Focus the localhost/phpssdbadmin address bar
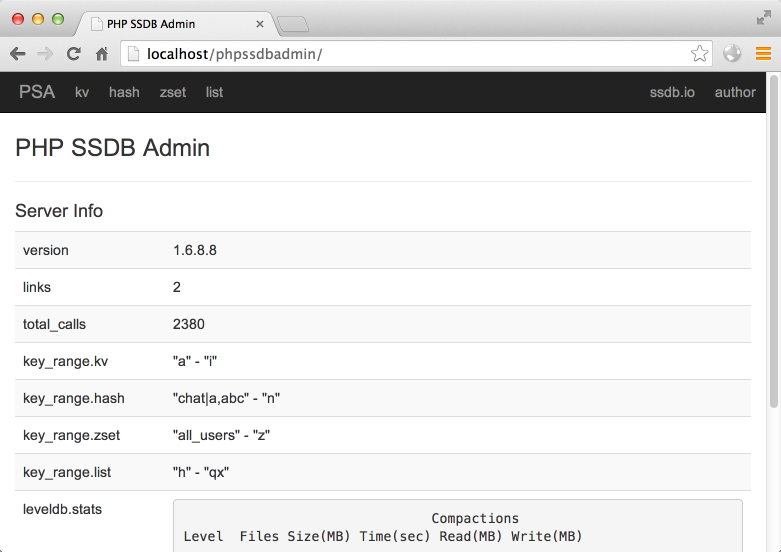This screenshot has height=552, width=781. pos(416,54)
